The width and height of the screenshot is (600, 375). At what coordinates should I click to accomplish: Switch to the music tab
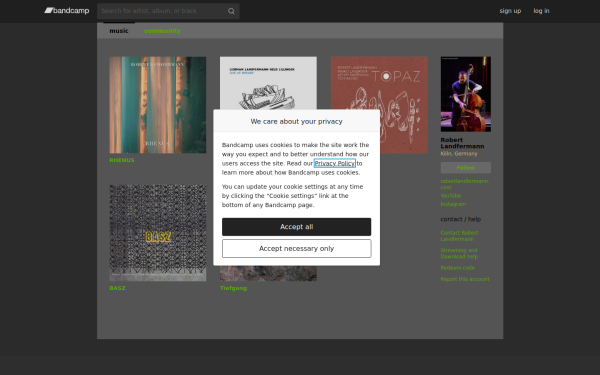pos(119,31)
